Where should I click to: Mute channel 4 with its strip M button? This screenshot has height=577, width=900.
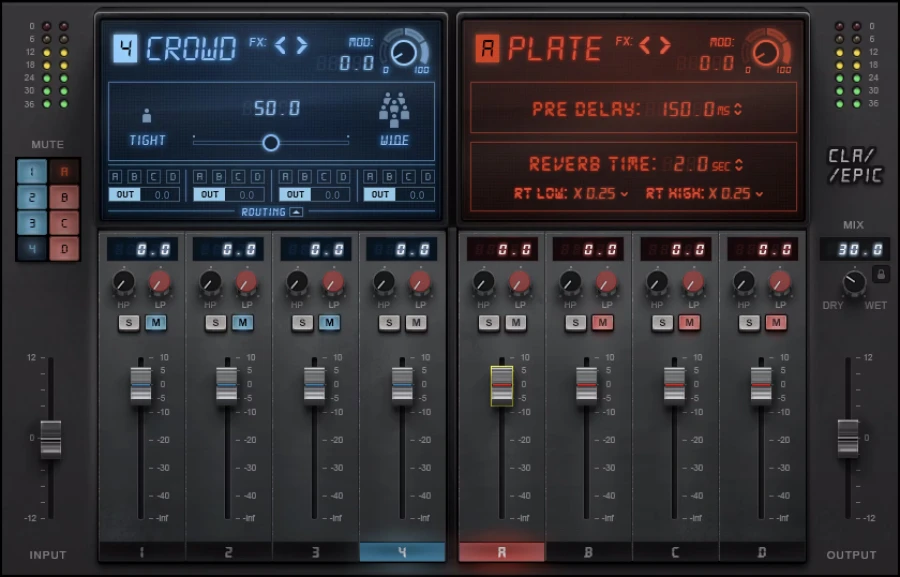click(416, 323)
